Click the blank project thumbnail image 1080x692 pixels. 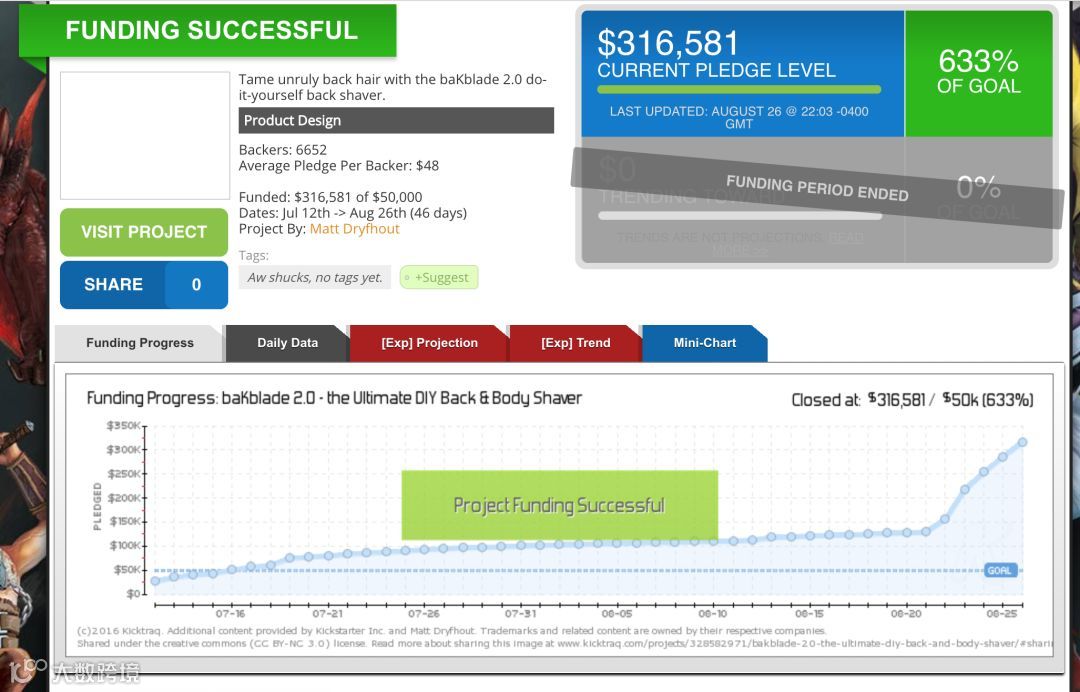tap(145, 136)
